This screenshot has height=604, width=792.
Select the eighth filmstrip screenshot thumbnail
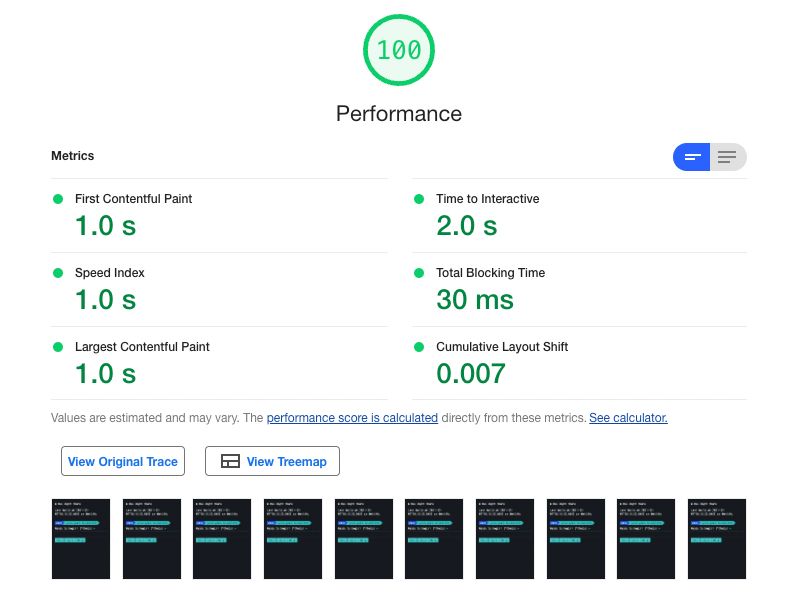[x=576, y=538]
